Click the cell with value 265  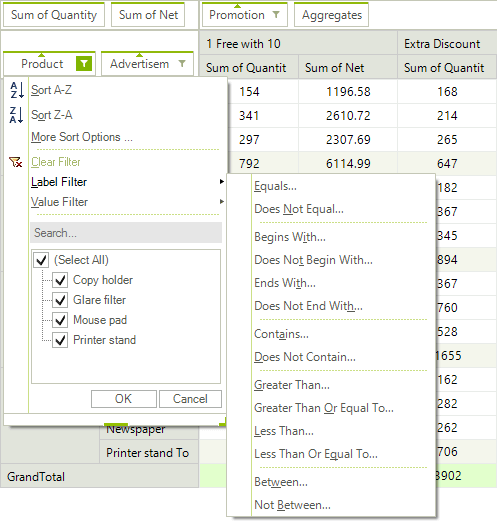click(447, 140)
